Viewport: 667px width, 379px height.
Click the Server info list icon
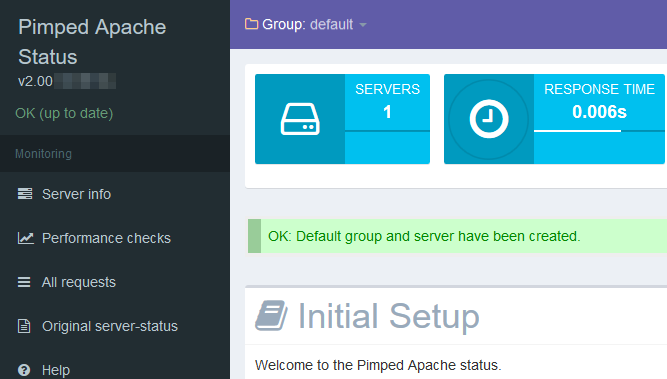25,194
